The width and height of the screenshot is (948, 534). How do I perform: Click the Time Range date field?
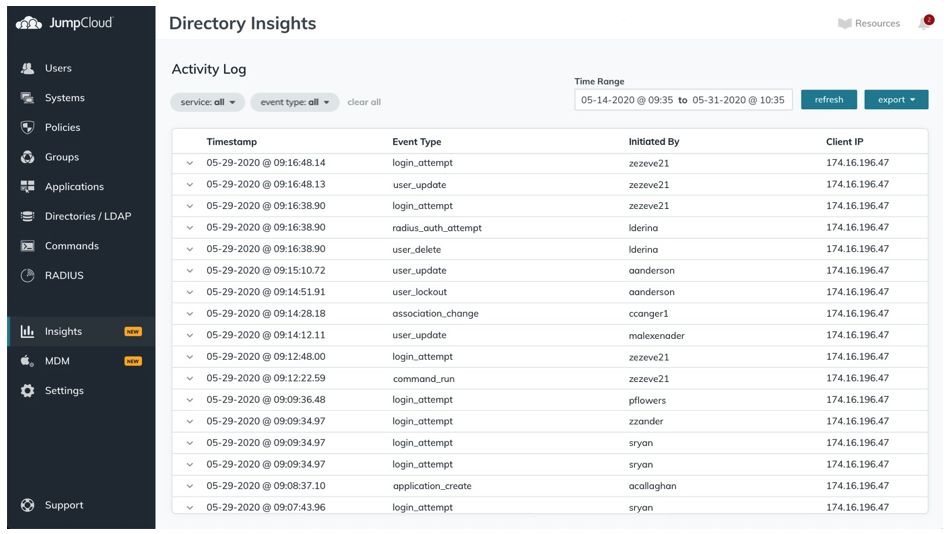click(x=683, y=100)
